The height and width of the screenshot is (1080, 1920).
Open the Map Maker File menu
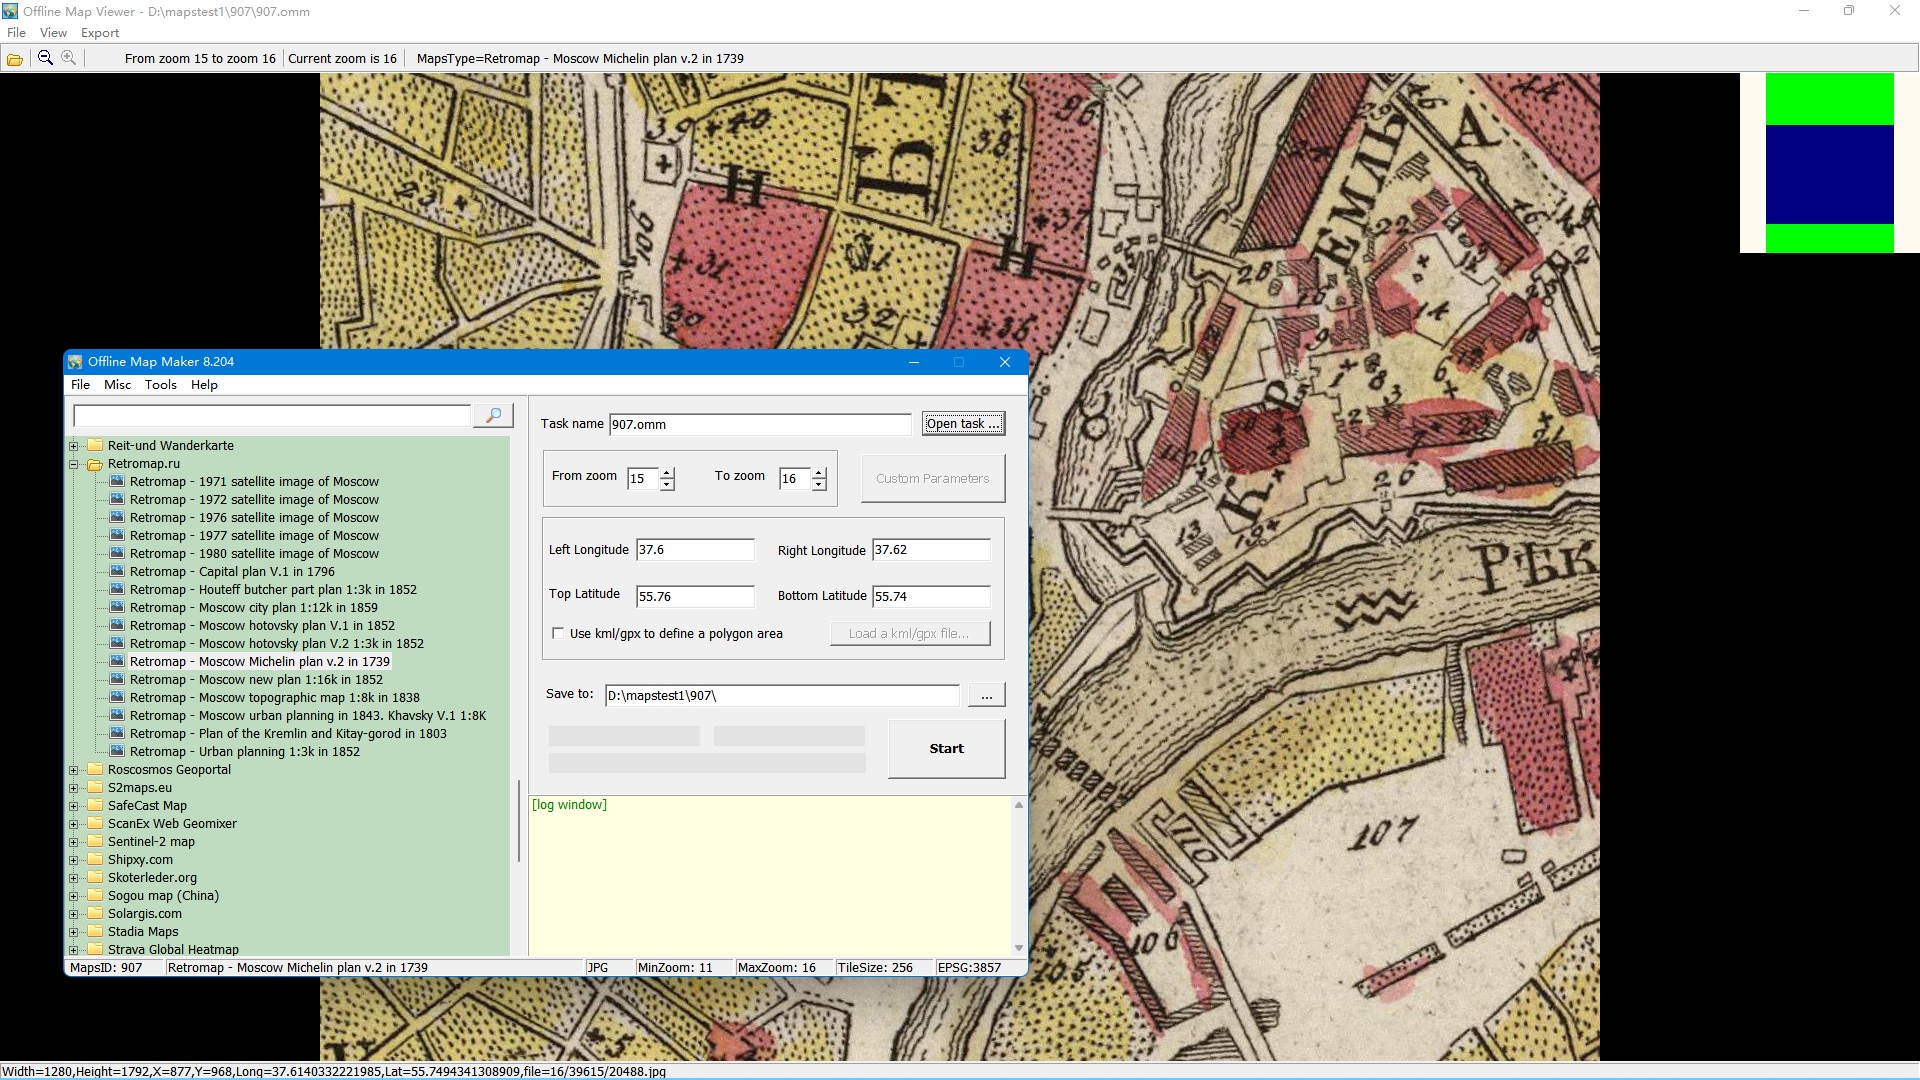click(x=80, y=385)
